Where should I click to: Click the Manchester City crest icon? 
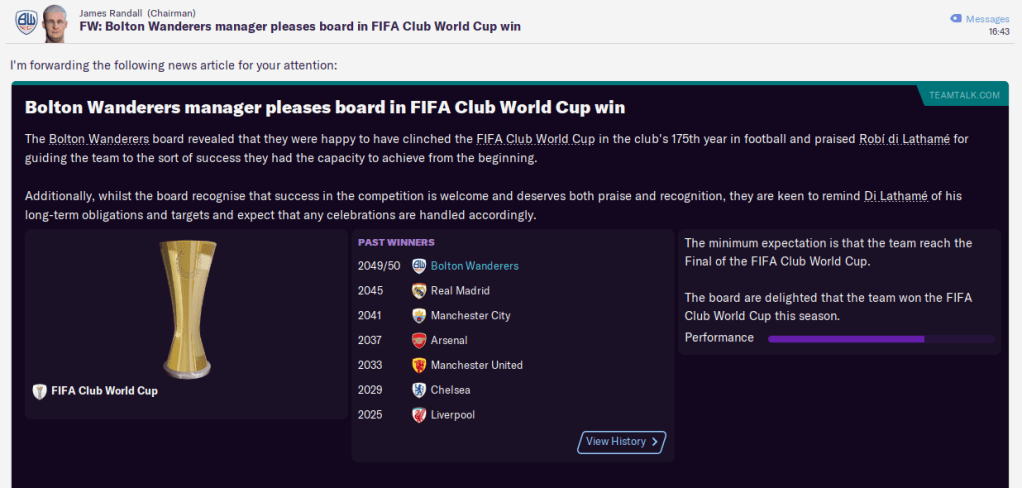click(x=419, y=316)
